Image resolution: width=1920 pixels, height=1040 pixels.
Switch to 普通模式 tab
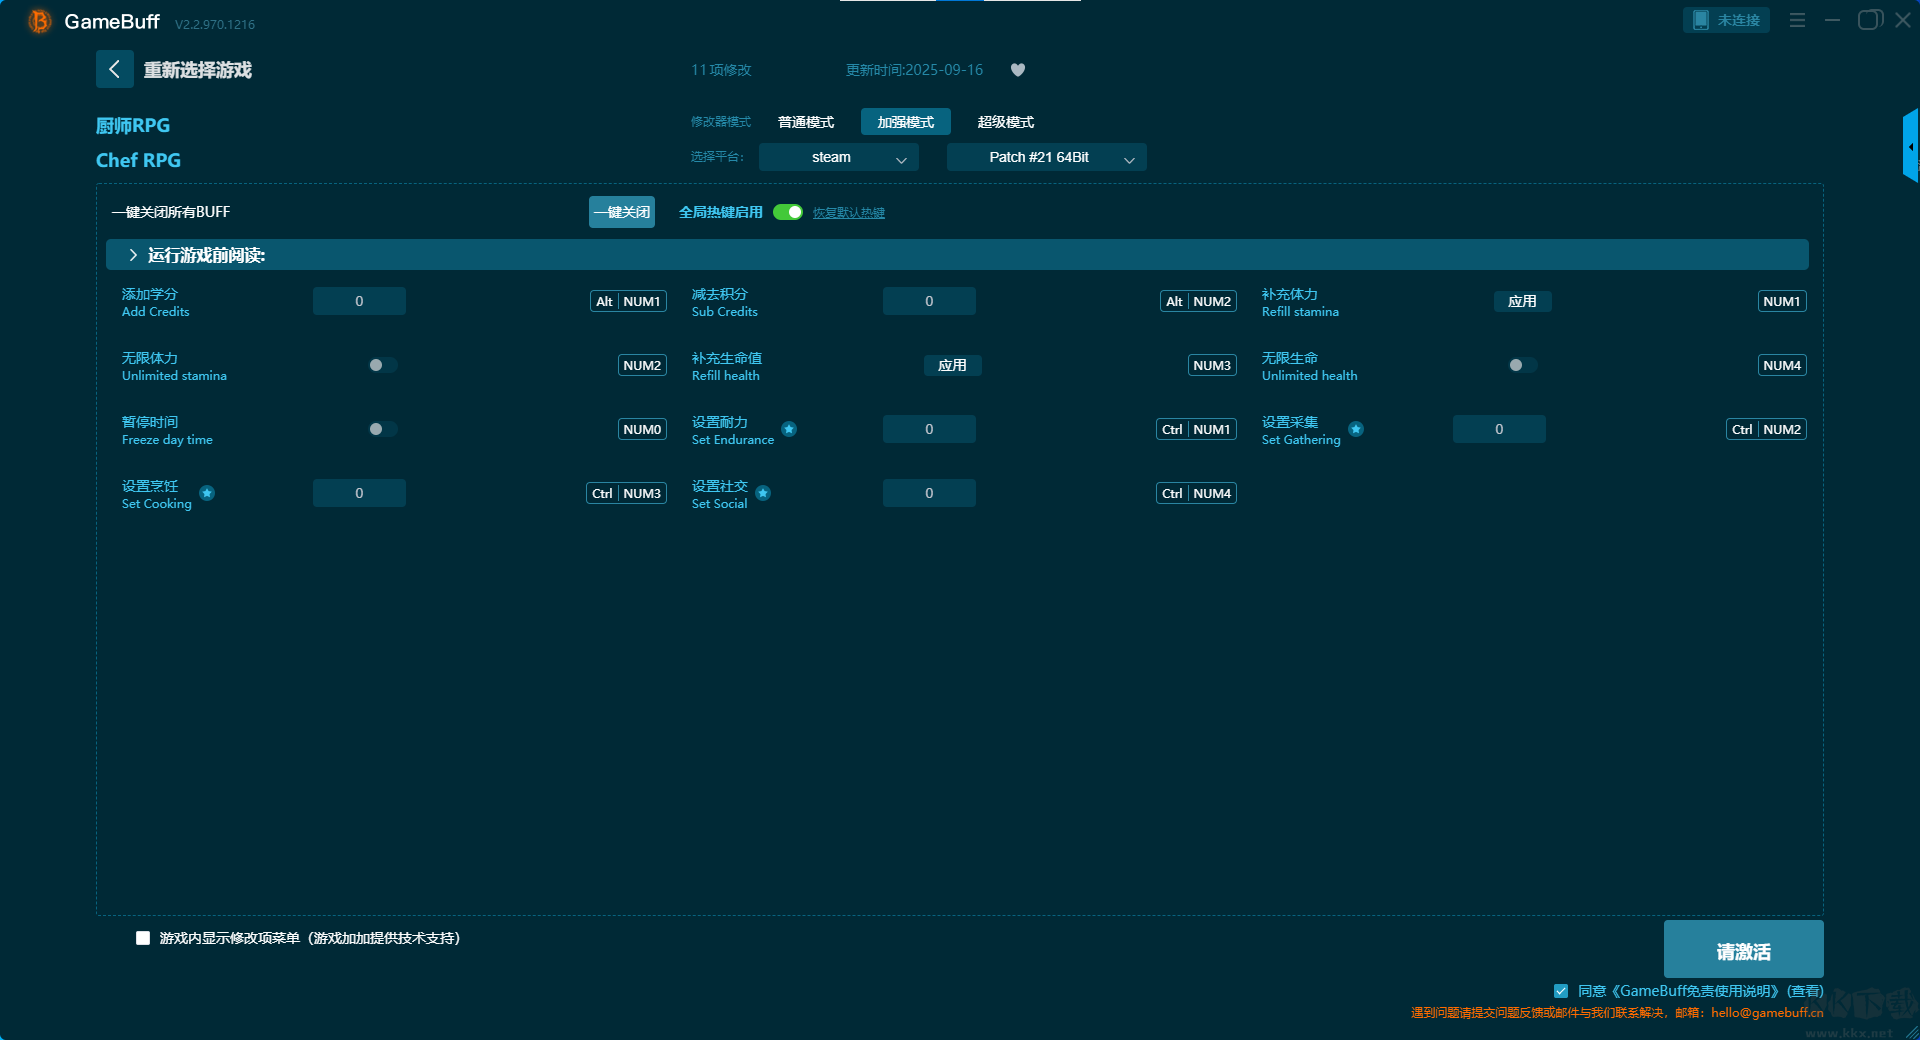point(805,122)
